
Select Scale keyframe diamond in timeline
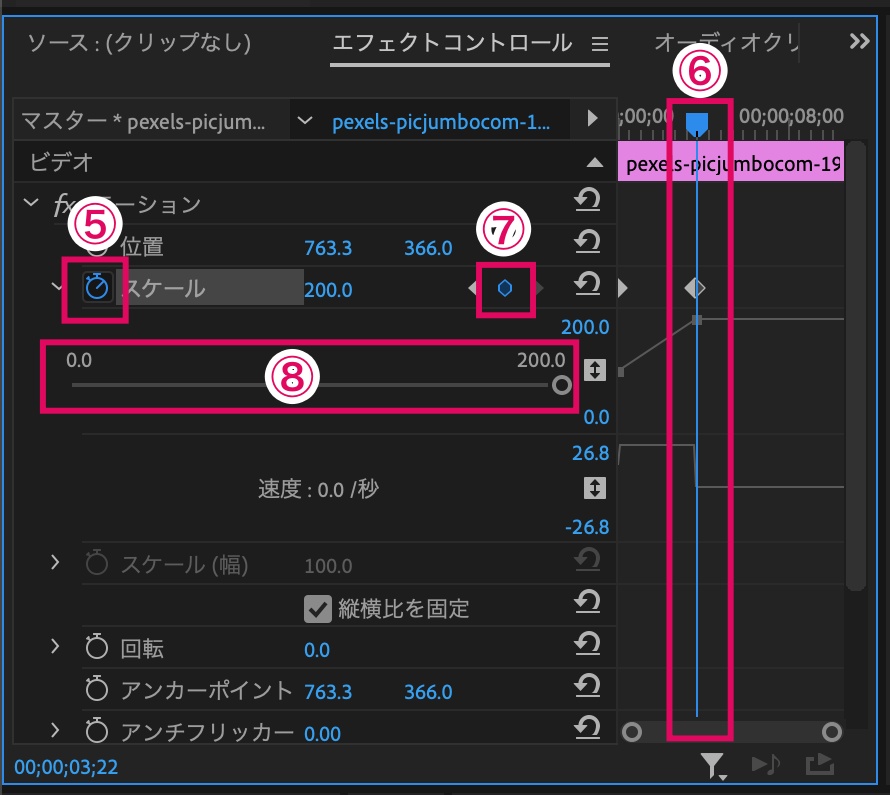click(695, 288)
